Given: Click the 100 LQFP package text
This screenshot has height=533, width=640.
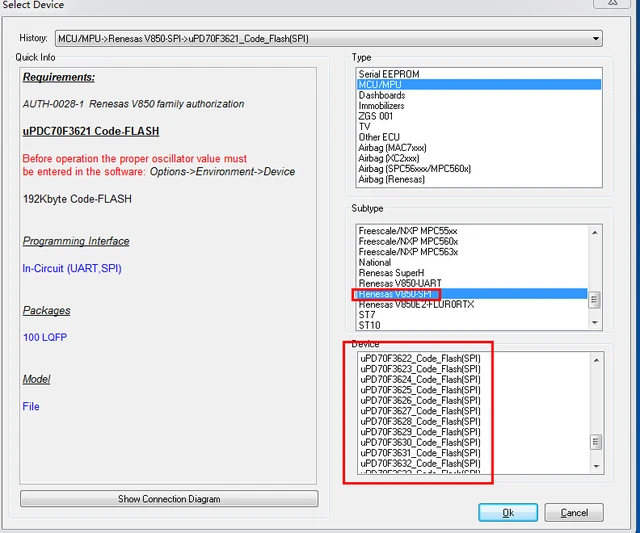Looking at the screenshot, I should (45, 338).
